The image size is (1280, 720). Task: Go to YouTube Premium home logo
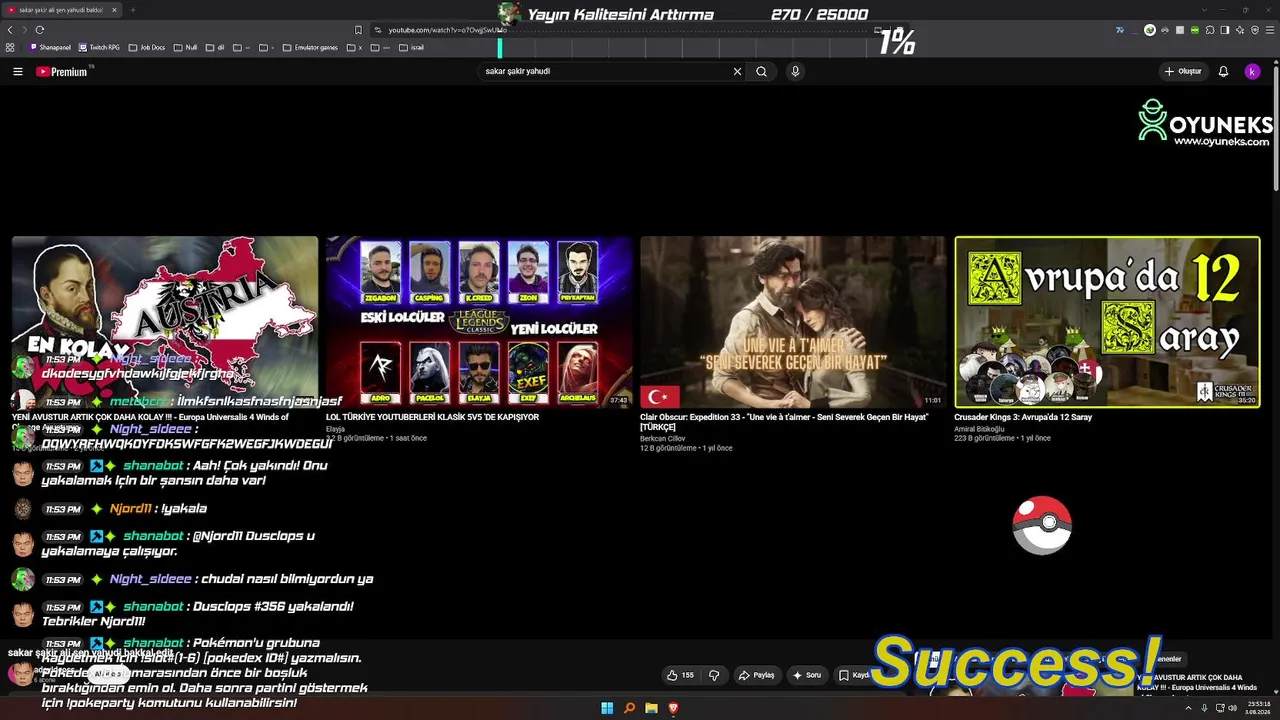pyautogui.click(x=62, y=72)
